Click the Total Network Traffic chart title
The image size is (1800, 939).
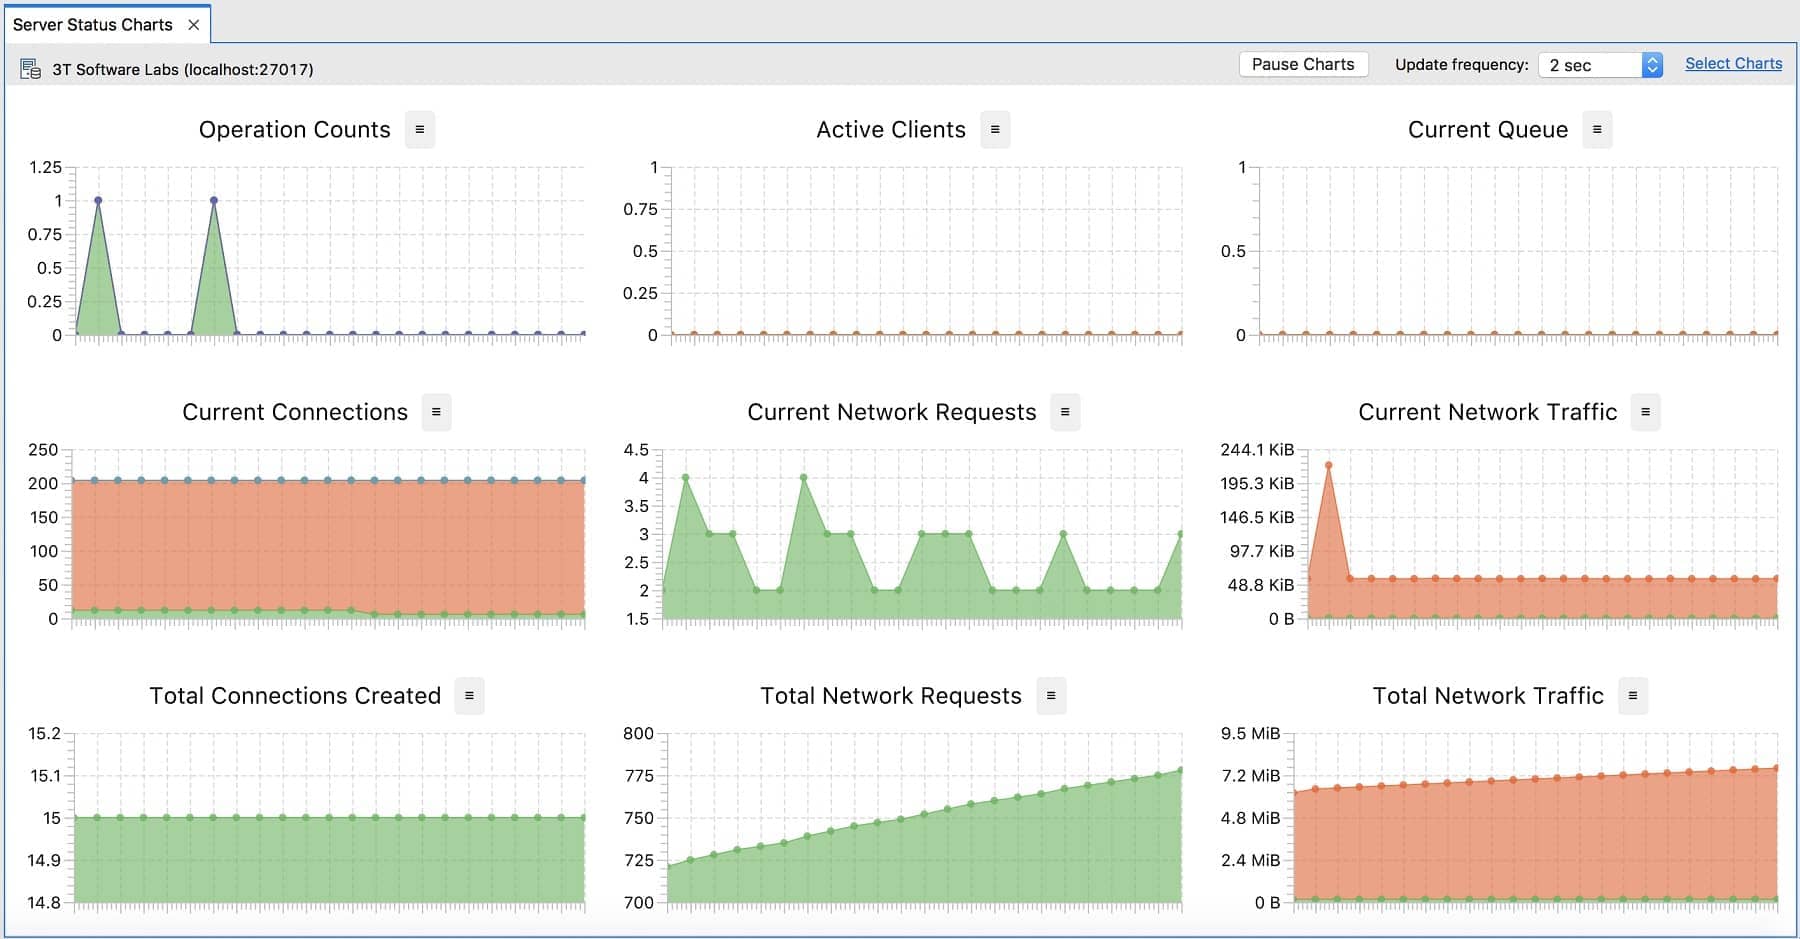1488,696
